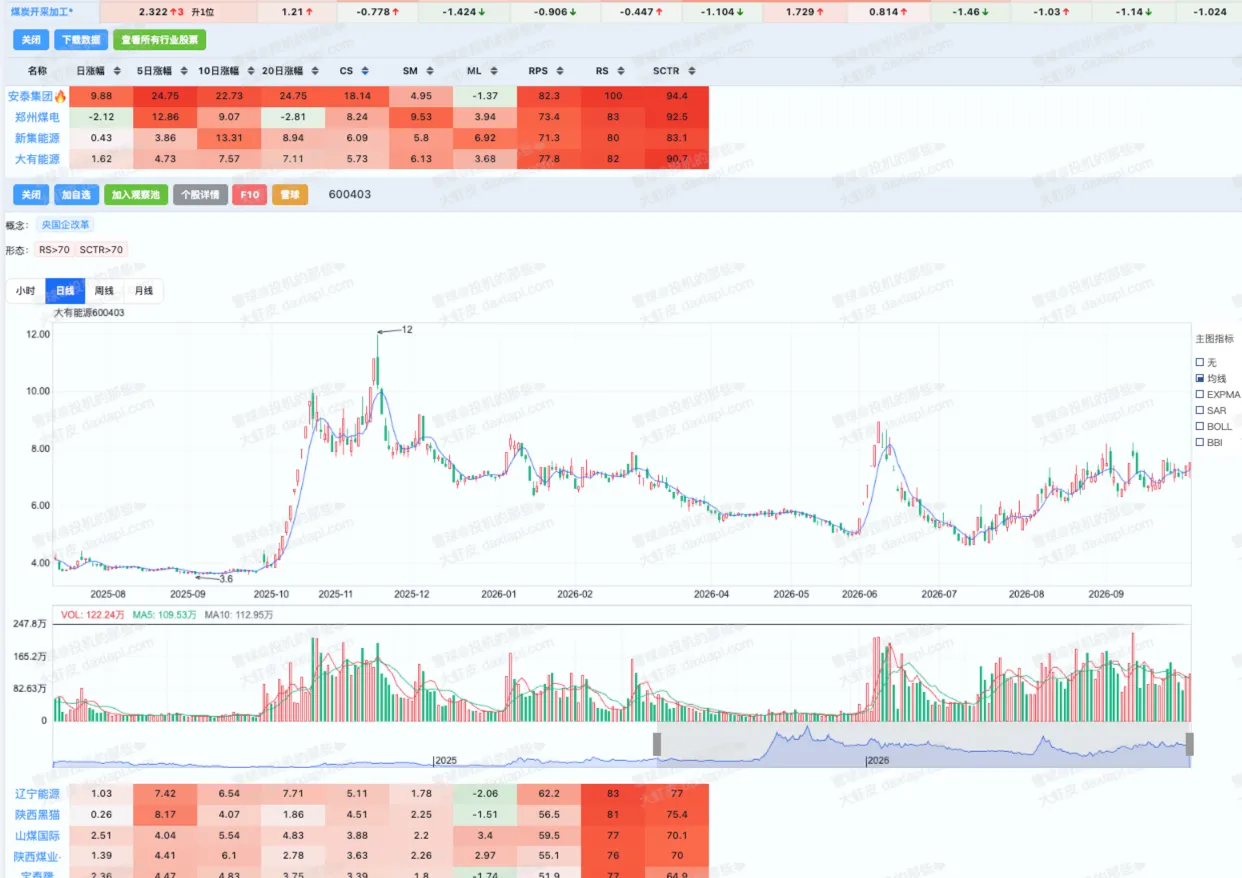Sort table by 5日涨幅 column arrows
The width and height of the screenshot is (1242, 878).
tap(182, 71)
